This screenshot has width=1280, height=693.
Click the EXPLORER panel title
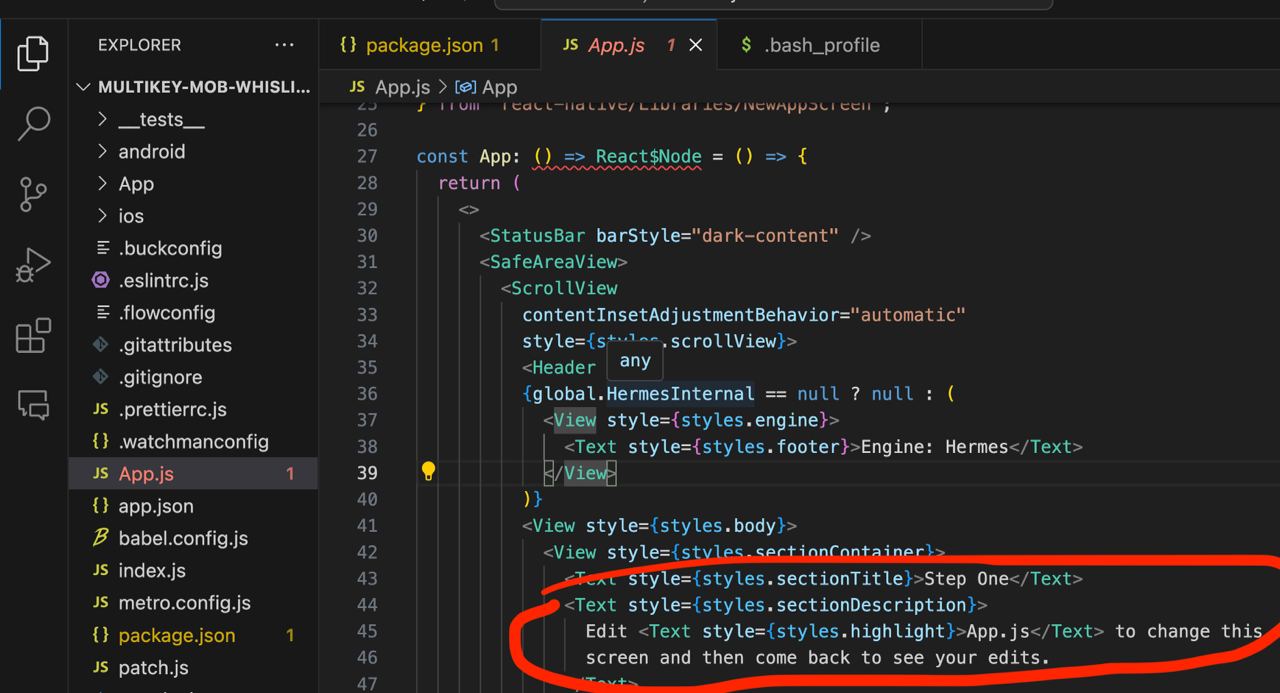[139, 45]
